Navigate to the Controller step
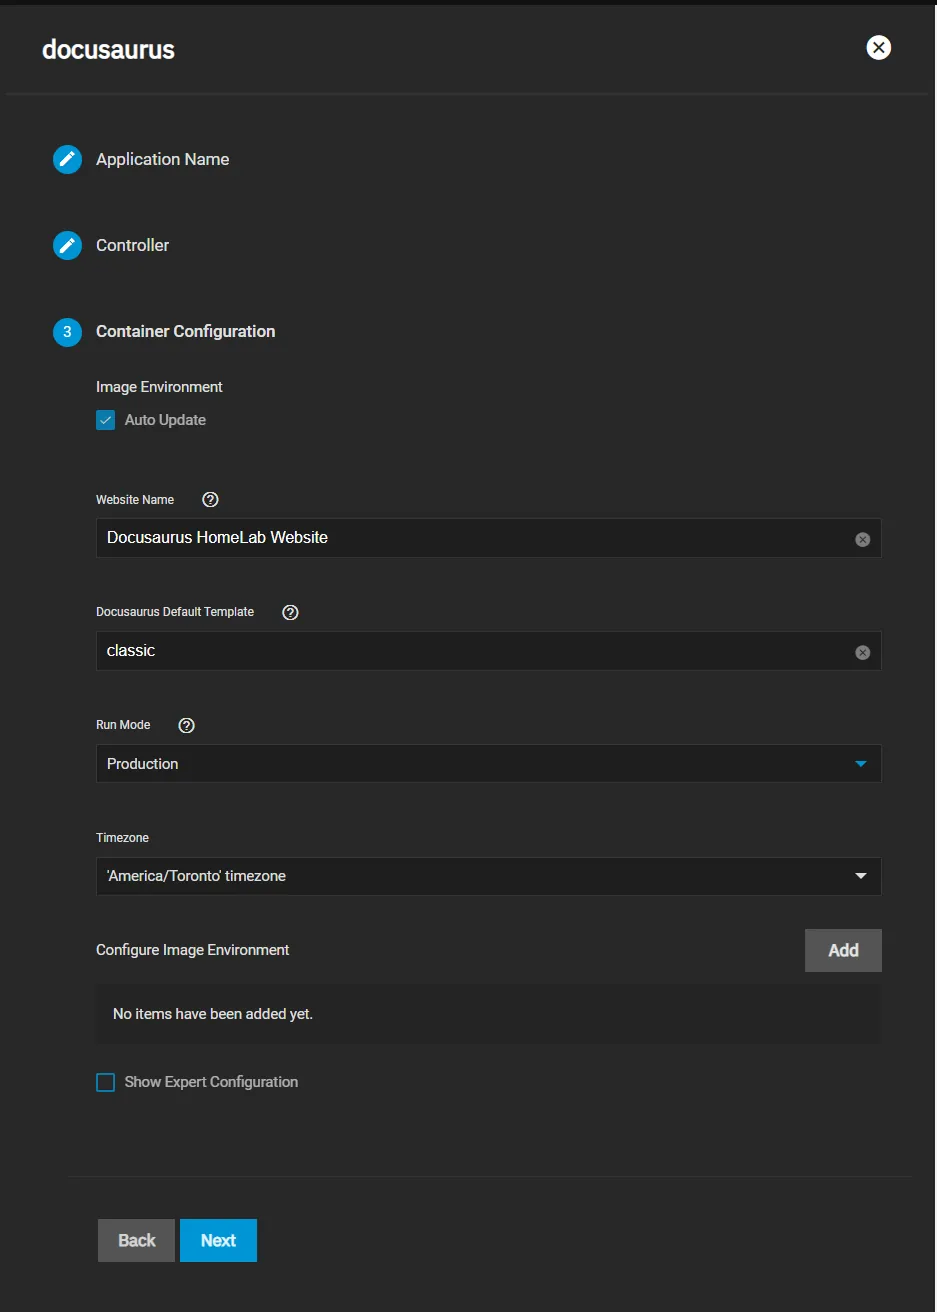Viewport: 937px width, 1312px height. pyautogui.click(x=131, y=245)
